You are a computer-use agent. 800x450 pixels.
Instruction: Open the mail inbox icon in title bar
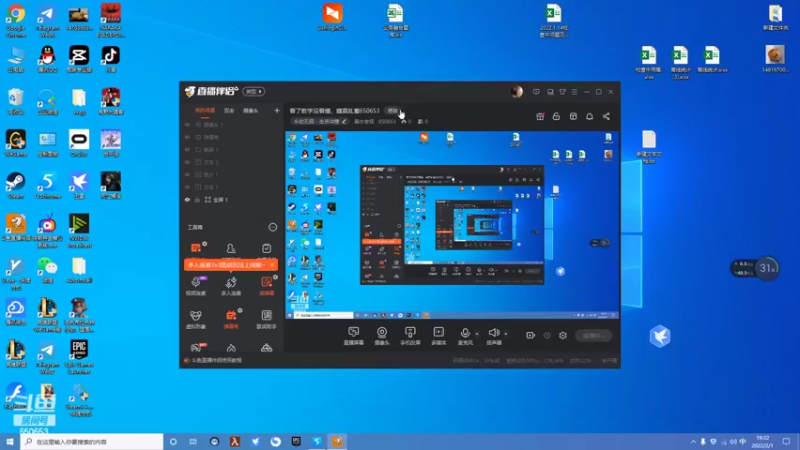point(550,92)
